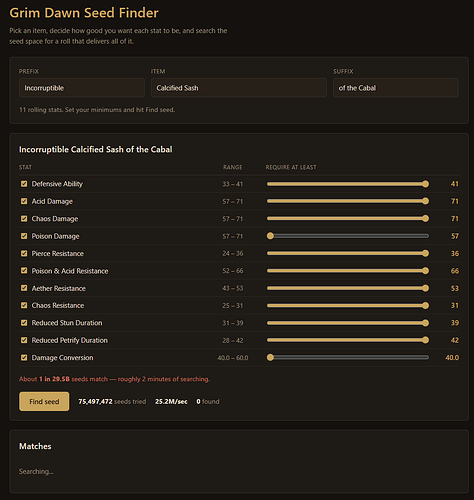Click the Pierce Resistance slider
474x500 pixels.
tap(348, 253)
